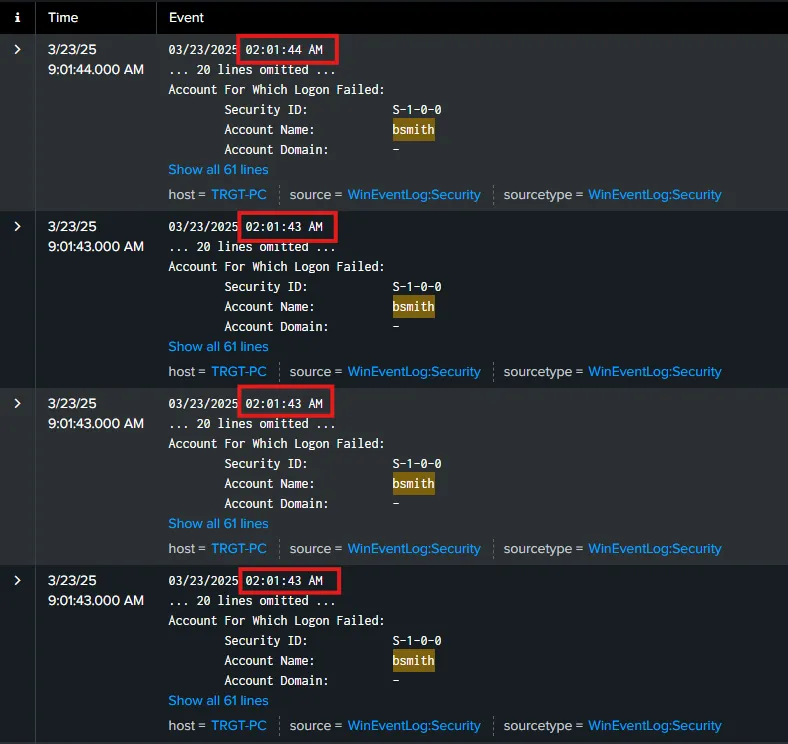Screen dimensions: 788x744
Task: Show all 61 lines in last event
Action: click(218, 701)
